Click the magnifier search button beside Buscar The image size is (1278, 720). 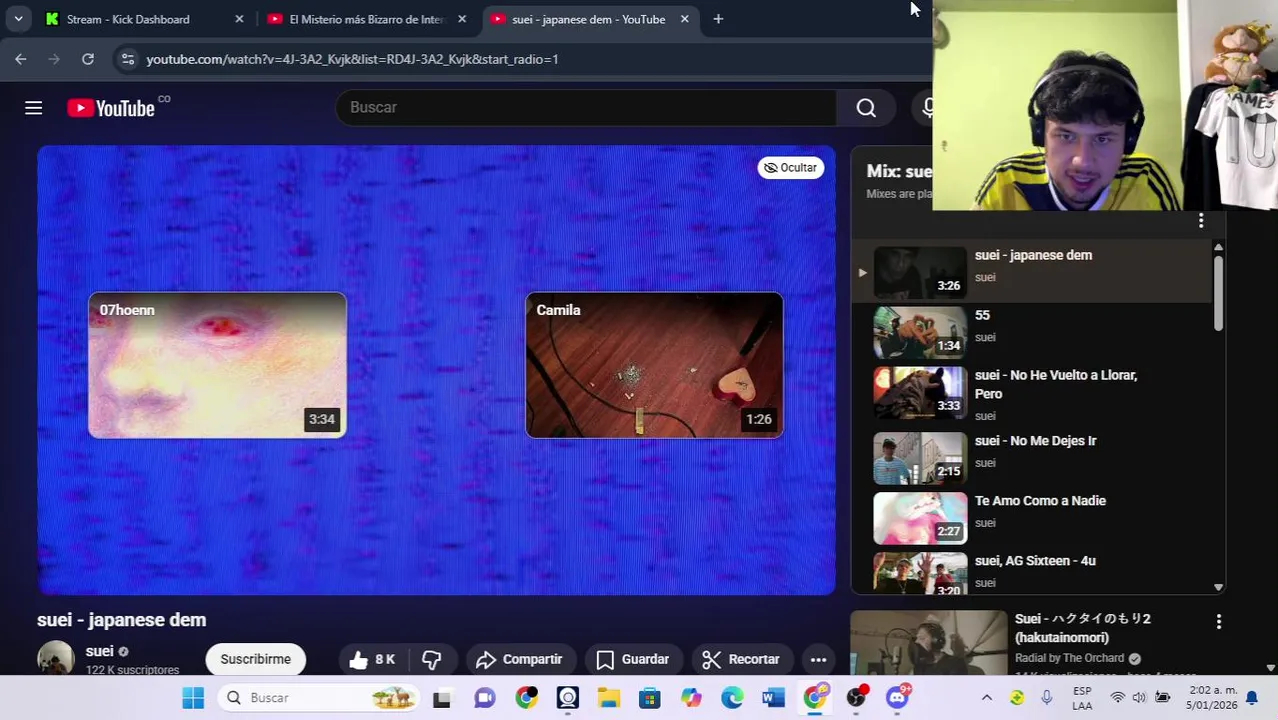point(866,107)
